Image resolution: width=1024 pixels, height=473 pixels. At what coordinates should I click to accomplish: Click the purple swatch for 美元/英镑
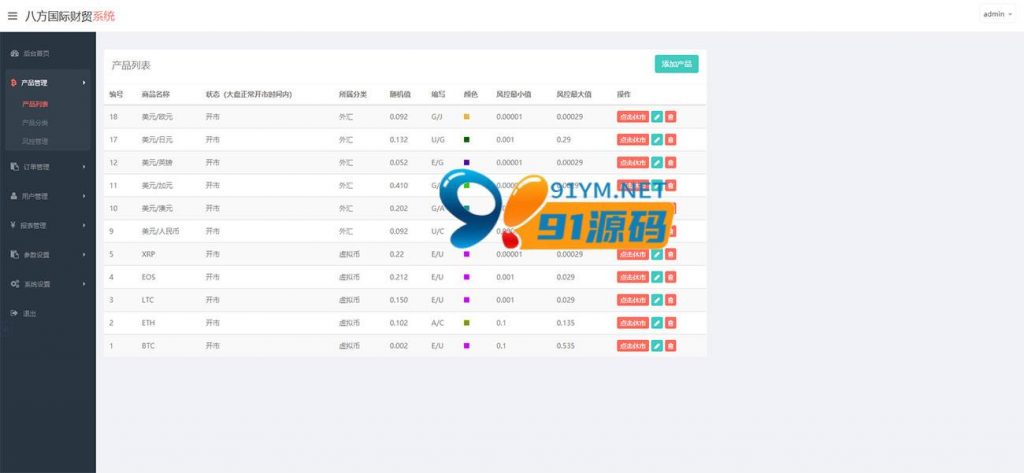[x=466, y=163]
